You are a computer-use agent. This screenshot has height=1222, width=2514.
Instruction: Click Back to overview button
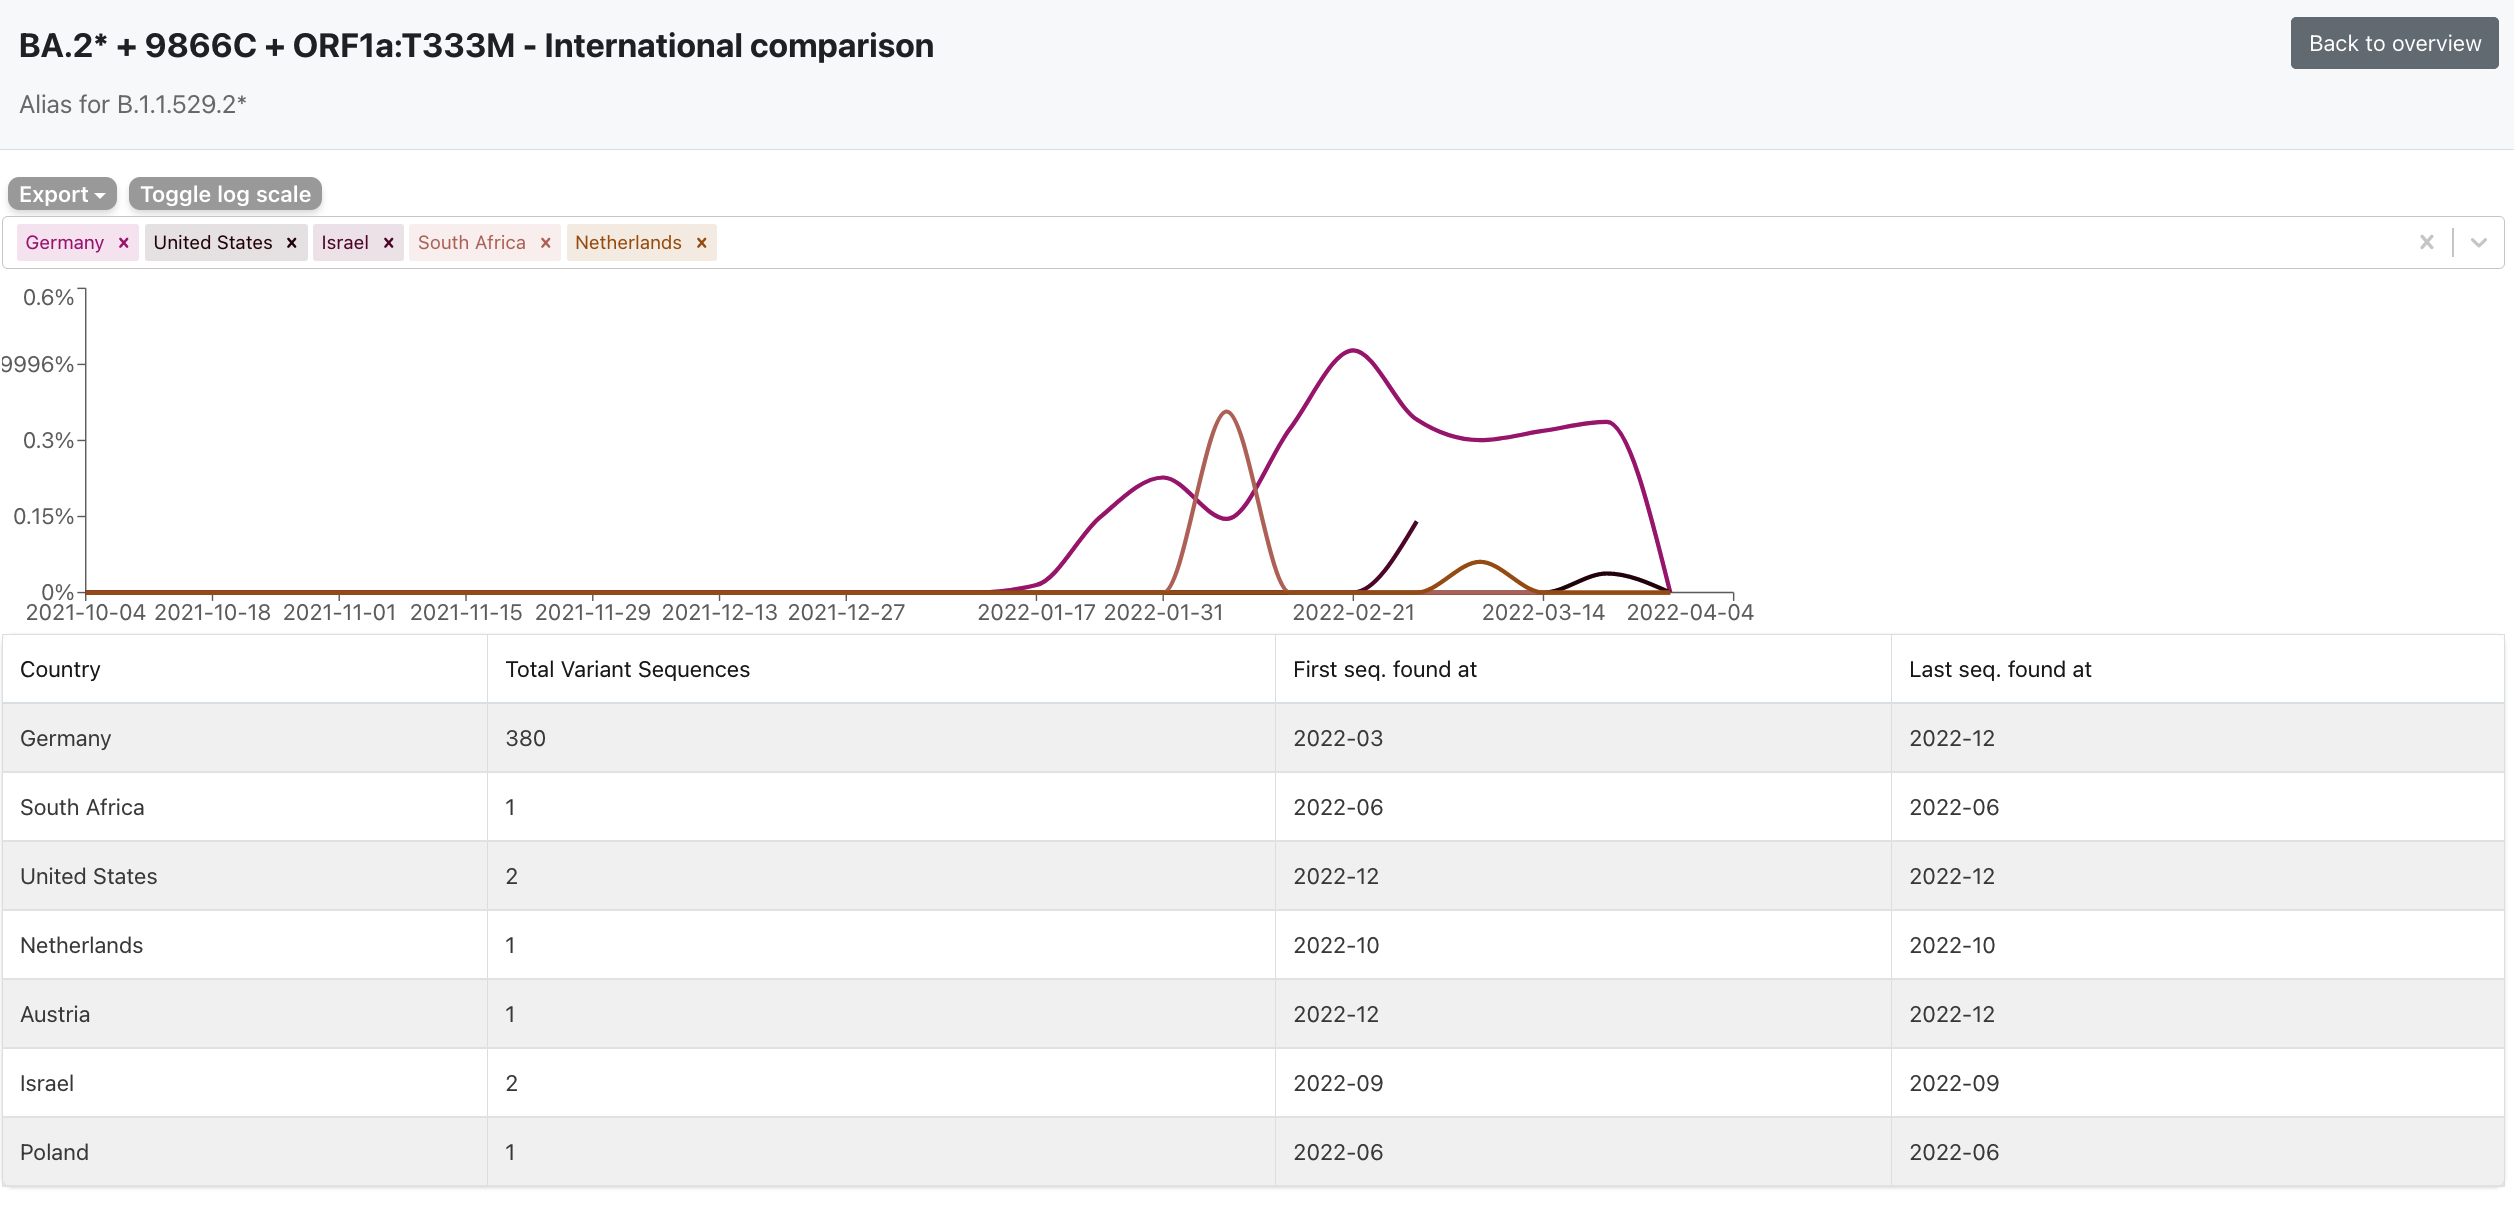coord(2394,43)
